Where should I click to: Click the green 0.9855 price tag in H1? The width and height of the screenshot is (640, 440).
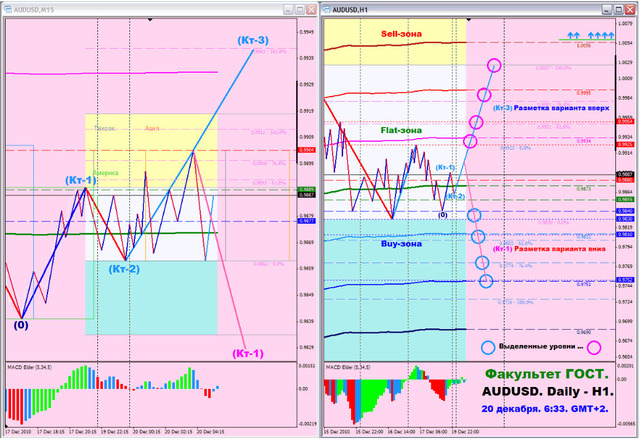coord(625,200)
